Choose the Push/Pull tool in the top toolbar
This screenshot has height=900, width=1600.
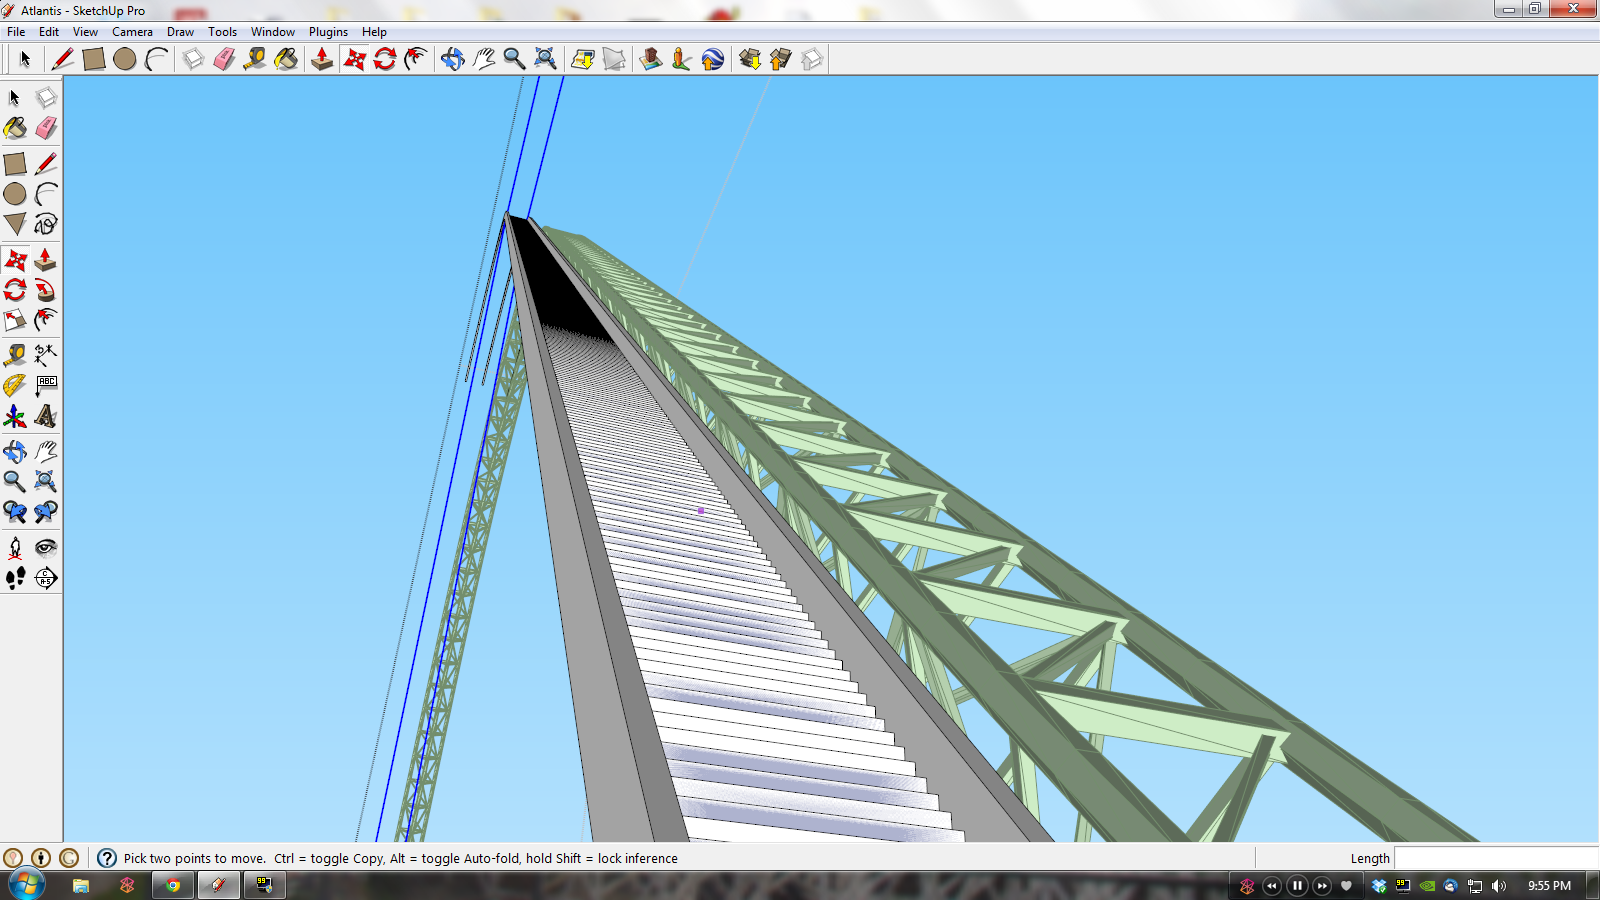[322, 59]
